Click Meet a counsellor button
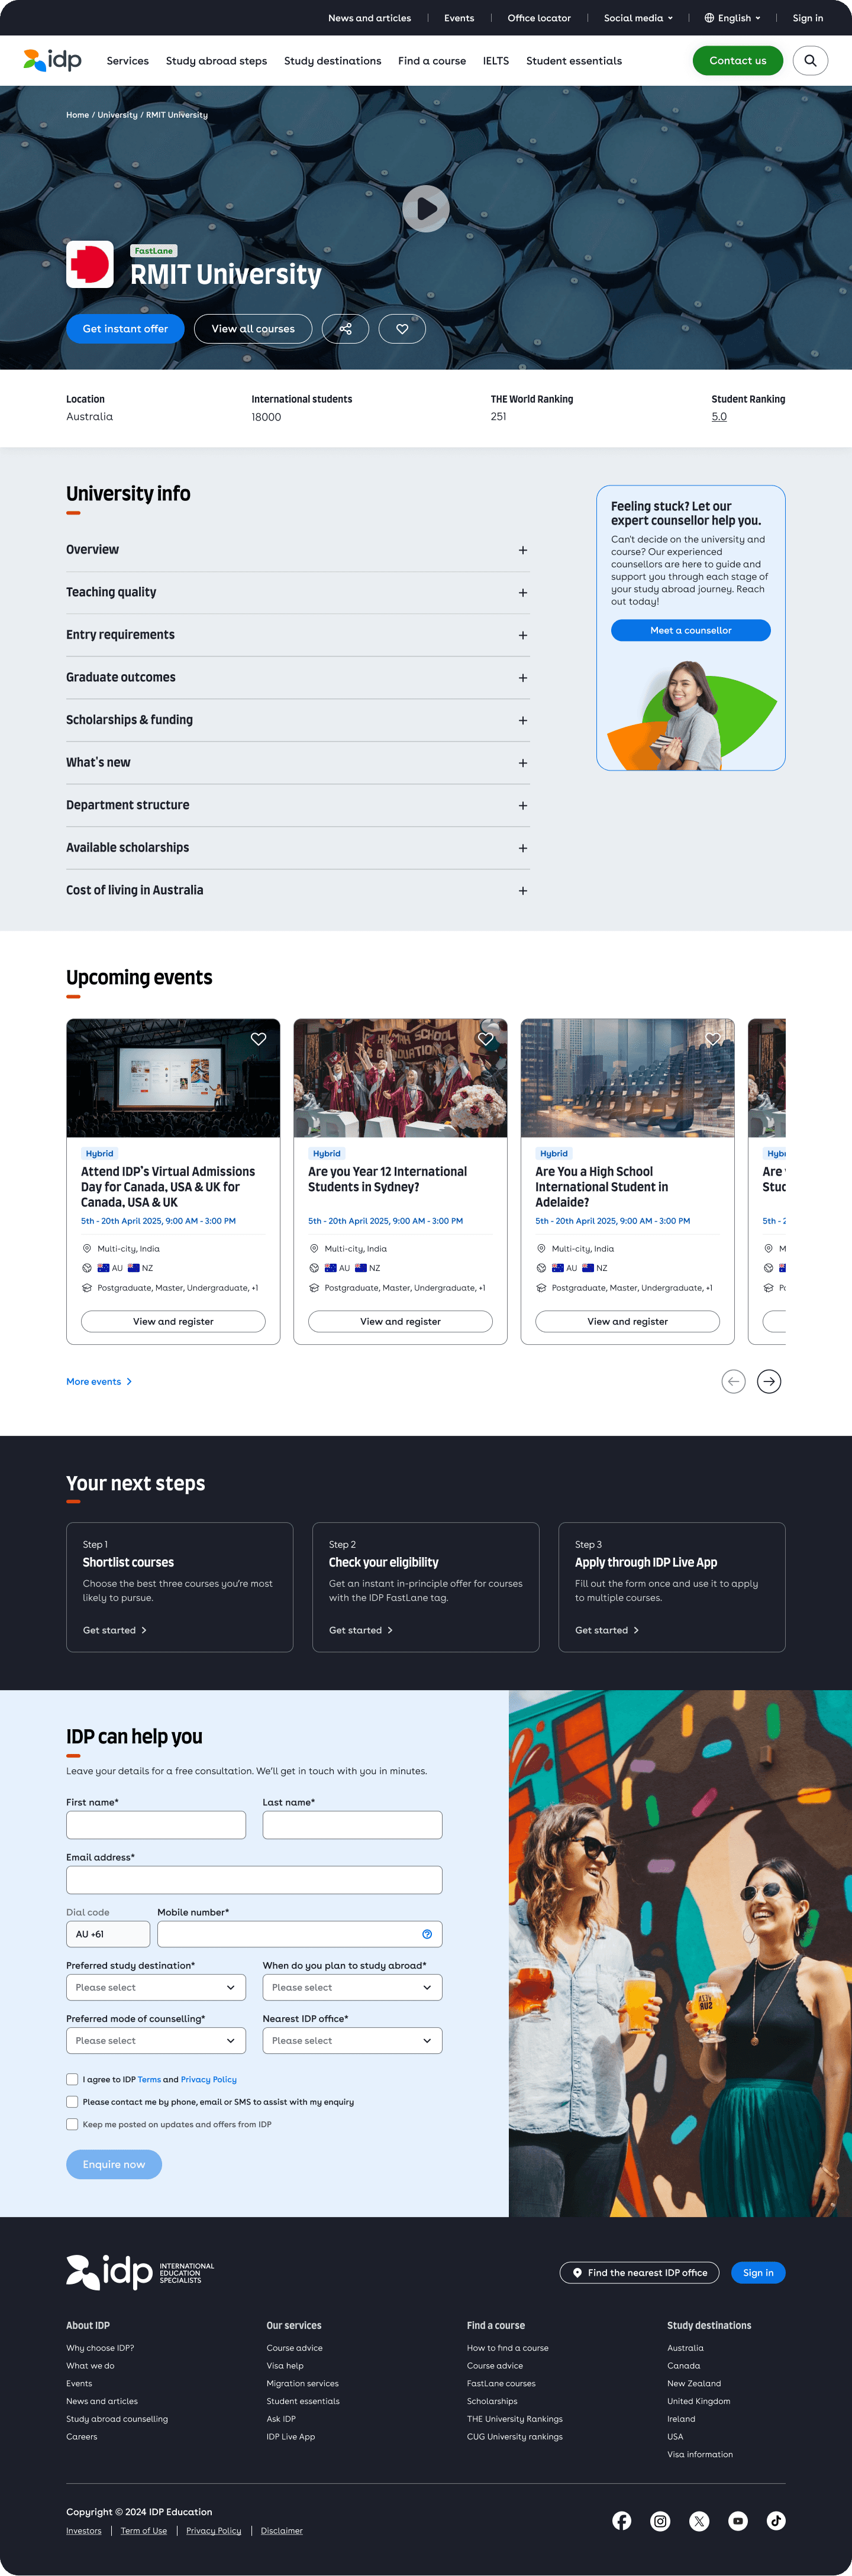Image resolution: width=852 pixels, height=2576 pixels. (691, 630)
